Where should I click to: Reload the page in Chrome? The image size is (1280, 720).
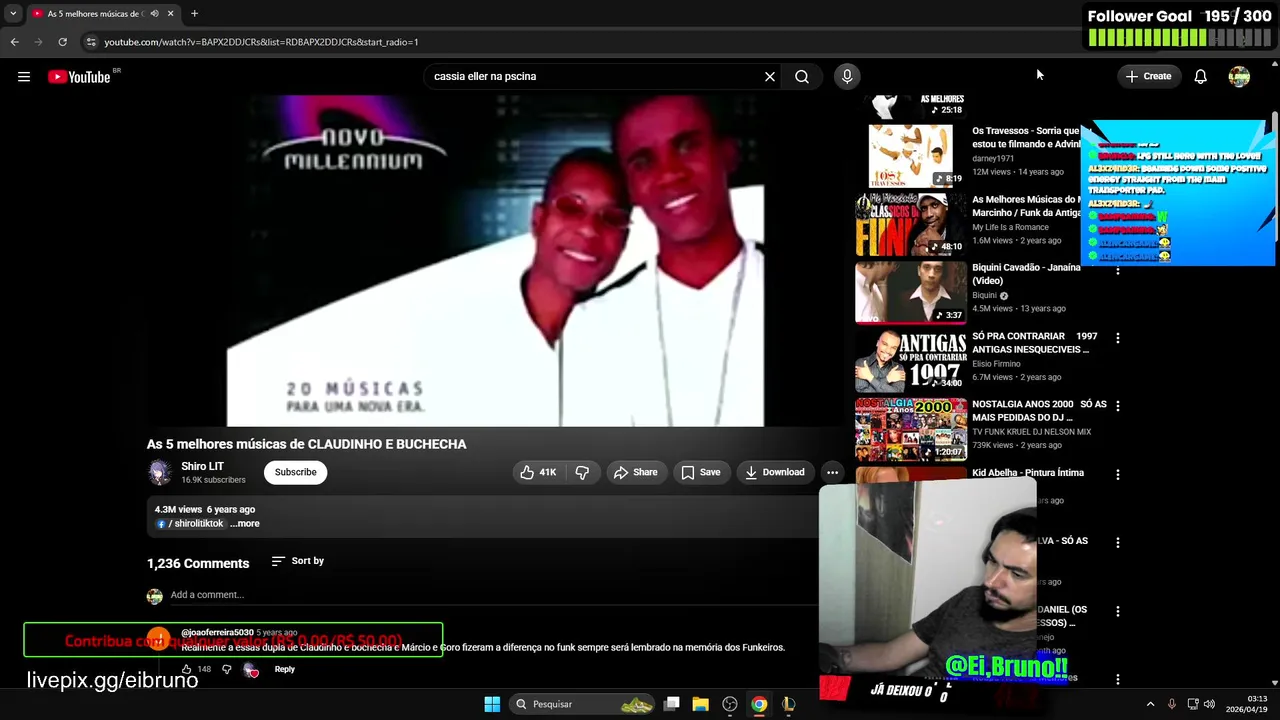pyautogui.click(x=62, y=42)
